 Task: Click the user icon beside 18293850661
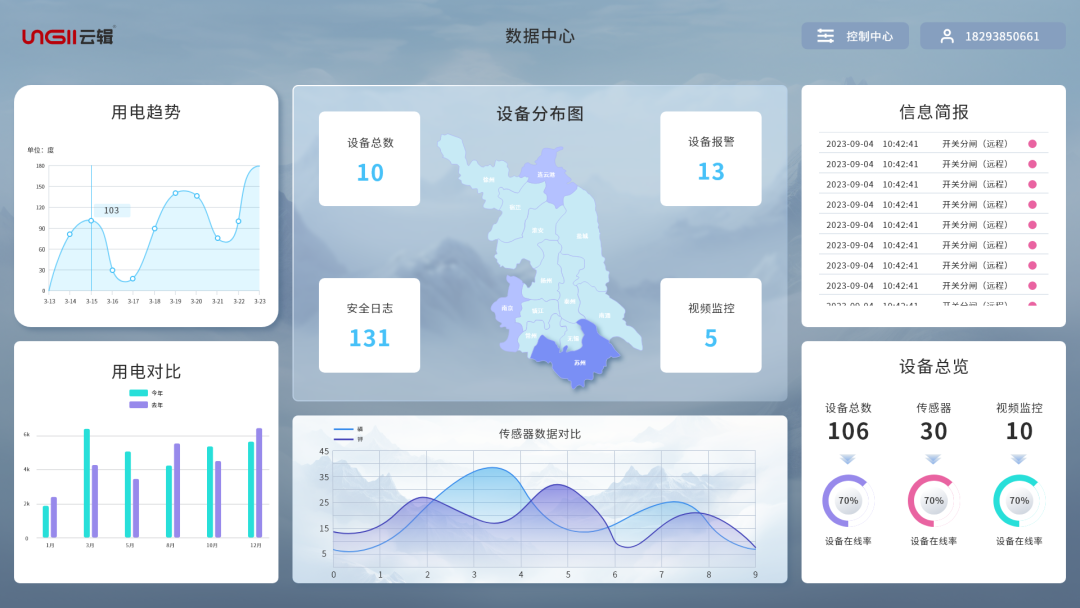946,35
